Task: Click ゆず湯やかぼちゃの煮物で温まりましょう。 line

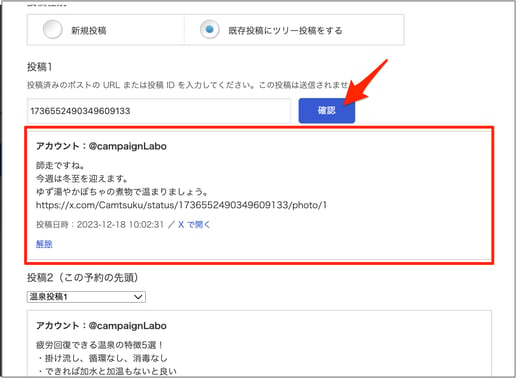Action: pyautogui.click(x=122, y=192)
